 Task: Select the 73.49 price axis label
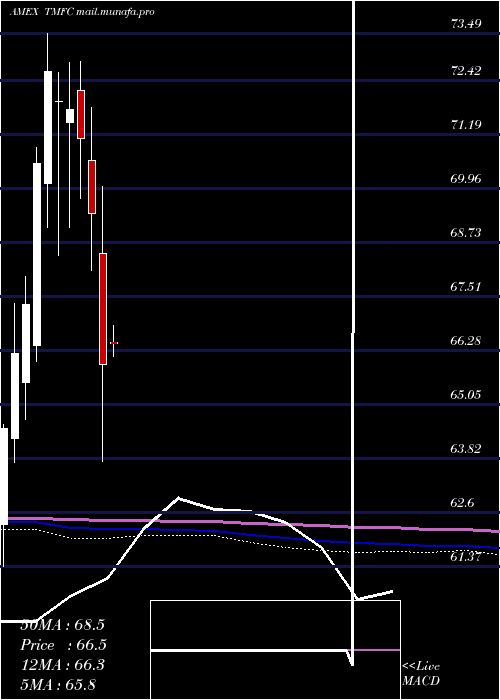point(466,24)
